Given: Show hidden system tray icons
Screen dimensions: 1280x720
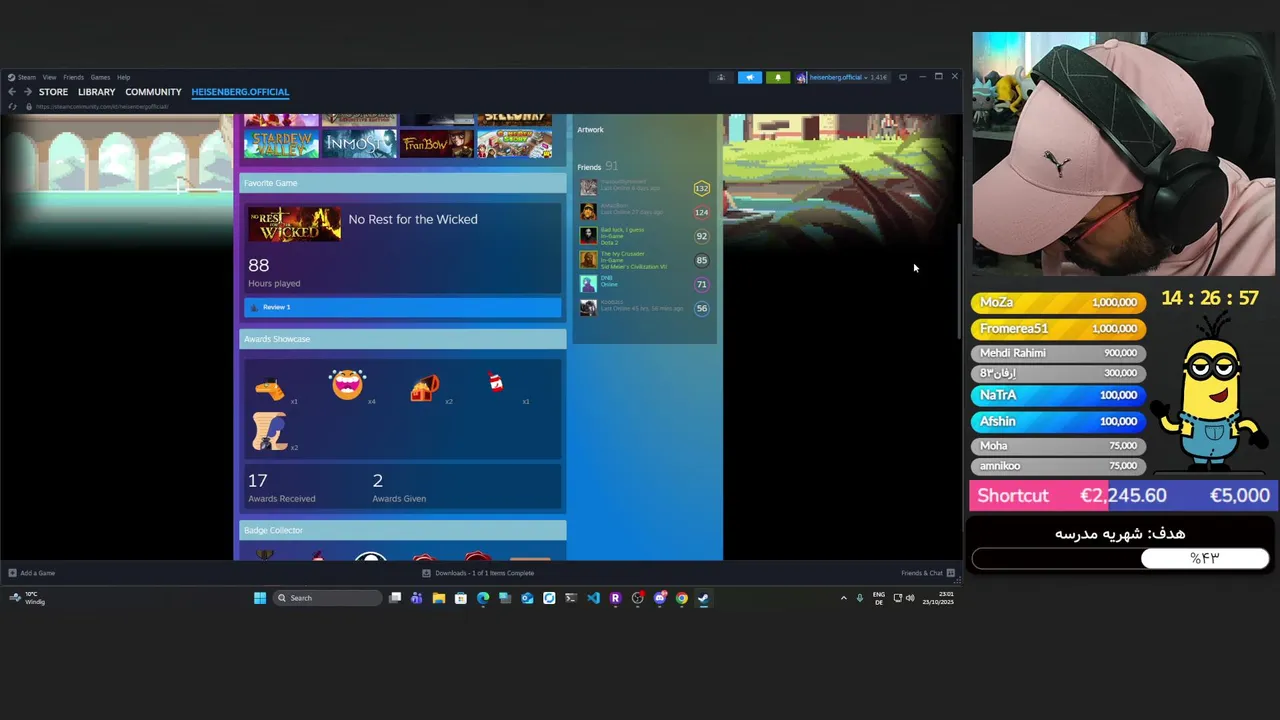Looking at the screenshot, I should [843, 598].
